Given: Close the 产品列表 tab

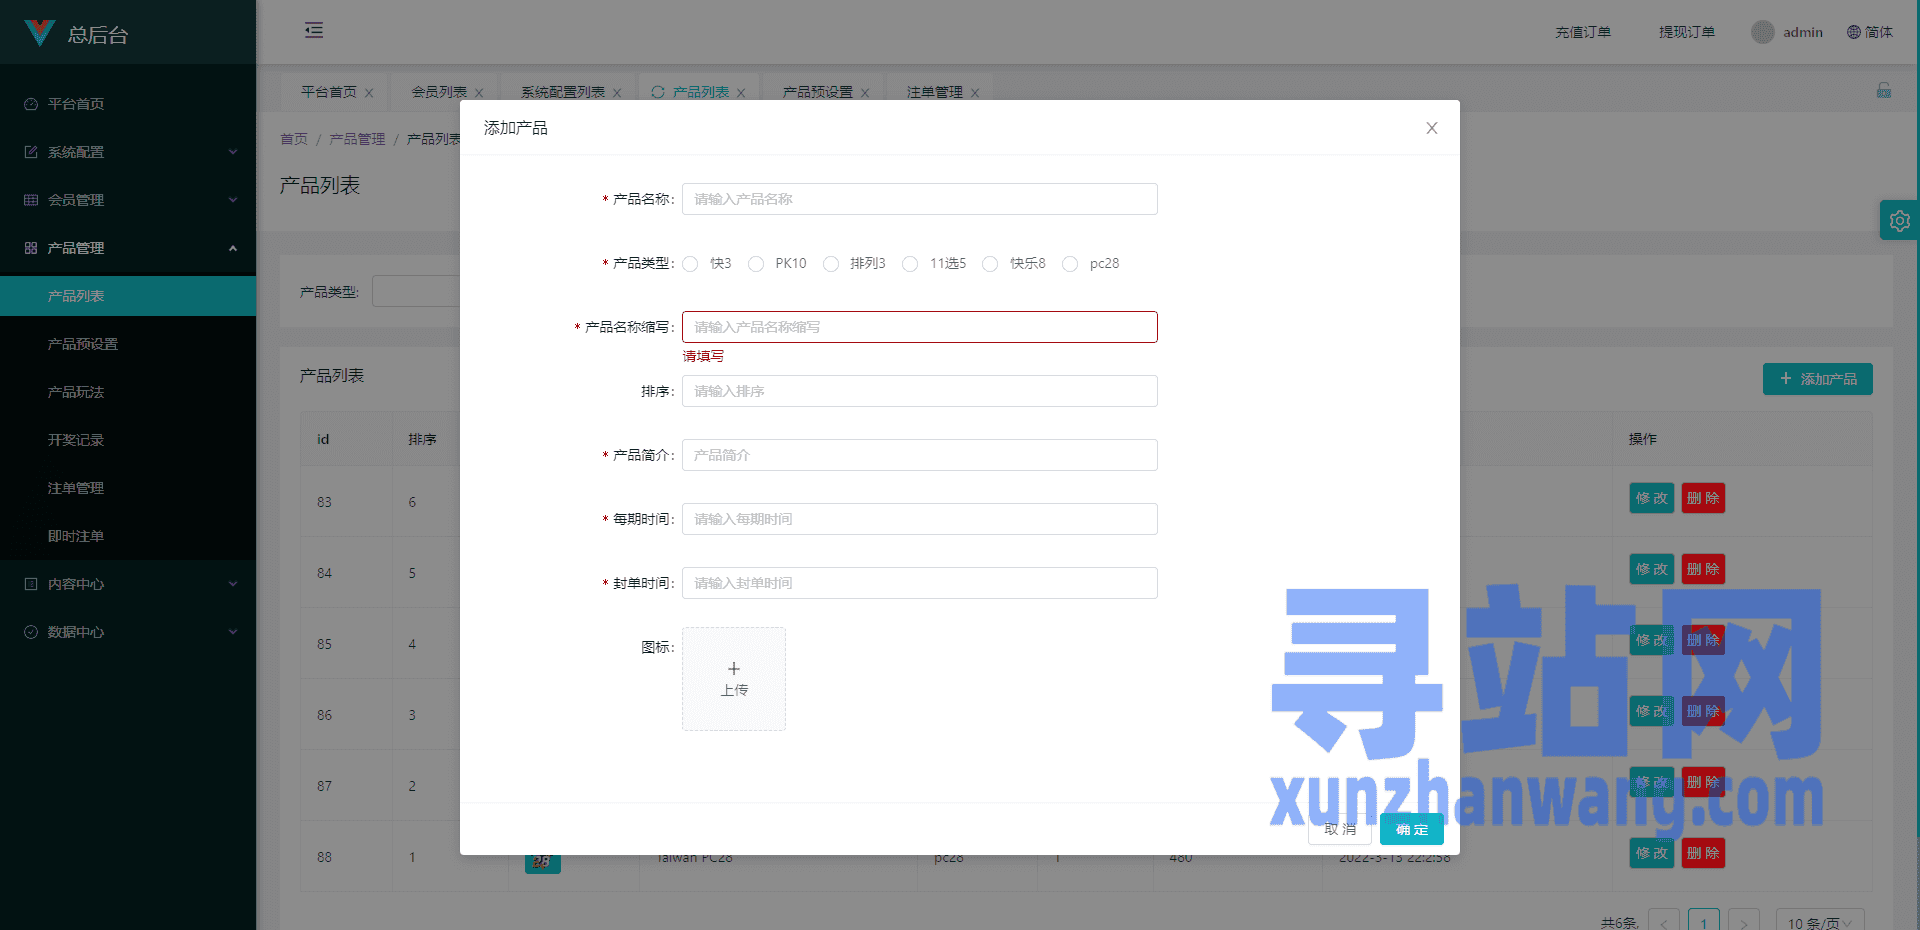Looking at the screenshot, I should (x=741, y=93).
